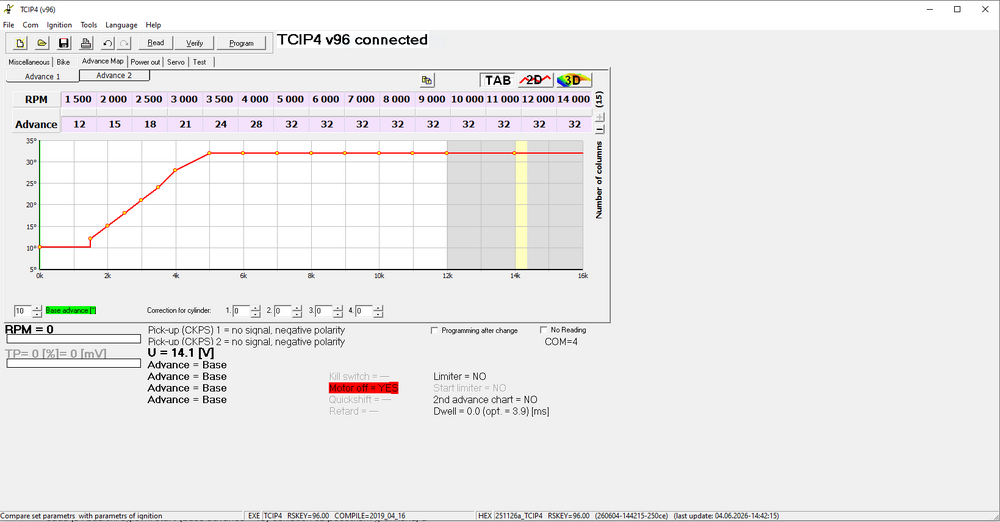Open the Servo tab
This screenshot has width=1000, height=522.
tap(176, 62)
